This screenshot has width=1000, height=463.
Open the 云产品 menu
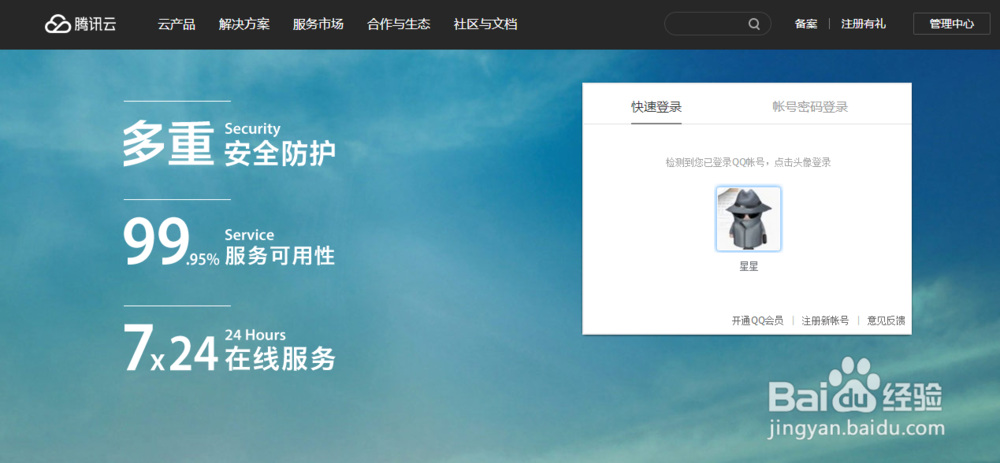(177, 24)
